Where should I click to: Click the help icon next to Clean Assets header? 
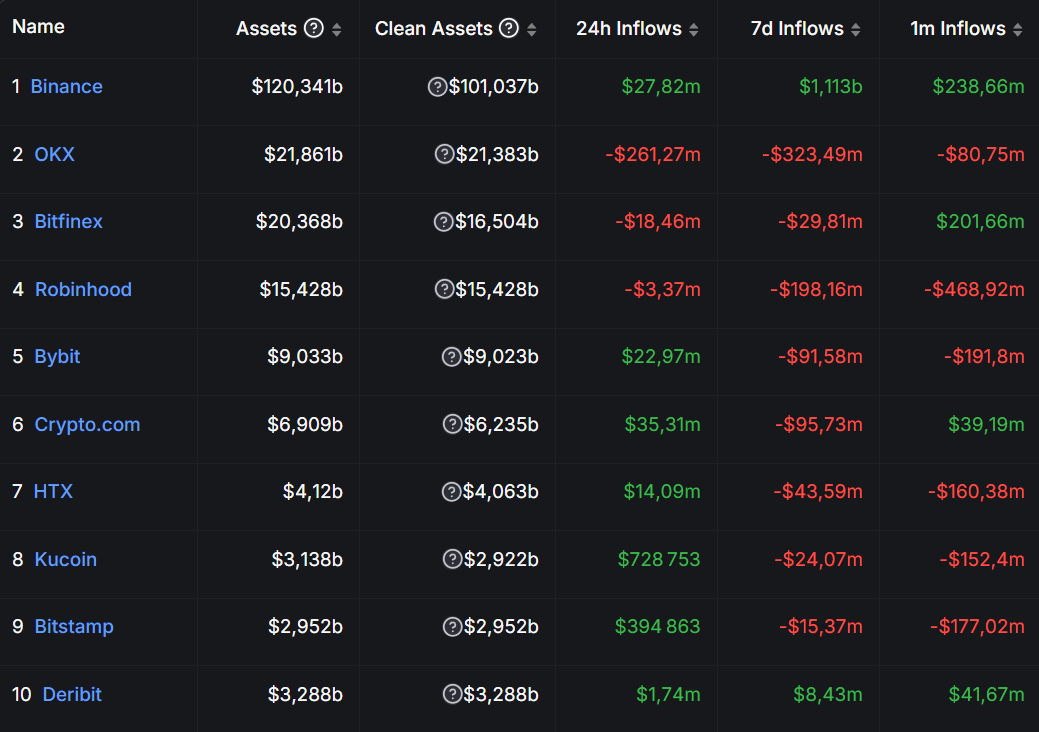509,28
